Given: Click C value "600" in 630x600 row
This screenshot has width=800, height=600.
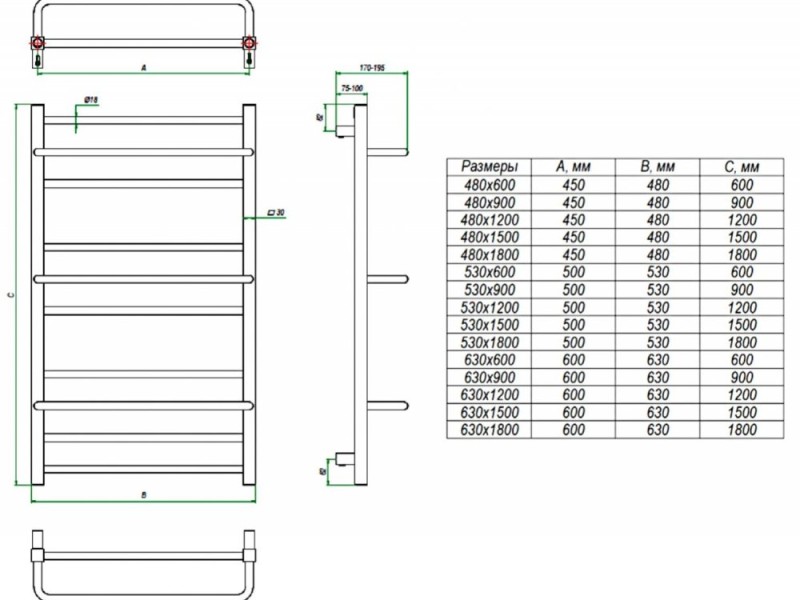Looking at the screenshot, I should [x=741, y=360].
